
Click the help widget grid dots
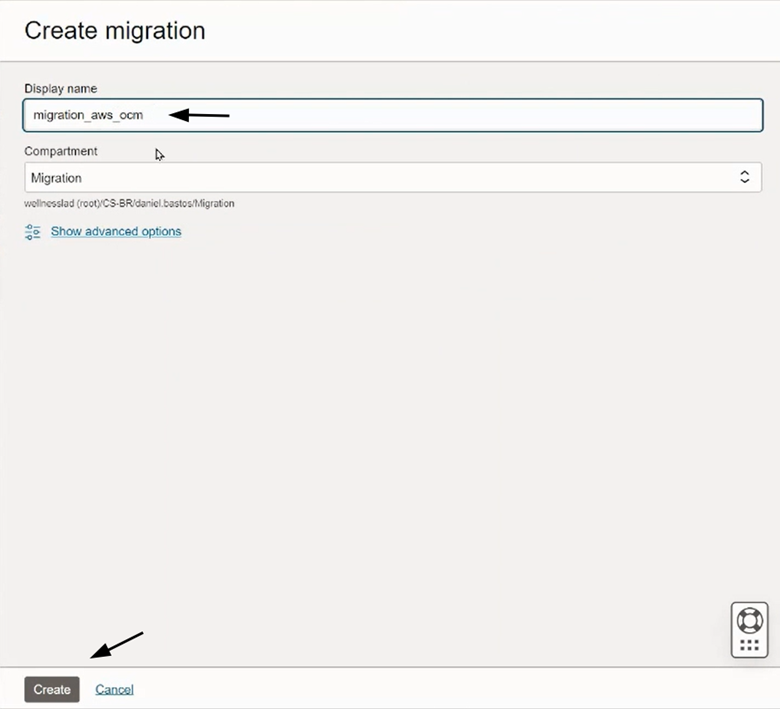[x=750, y=645]
